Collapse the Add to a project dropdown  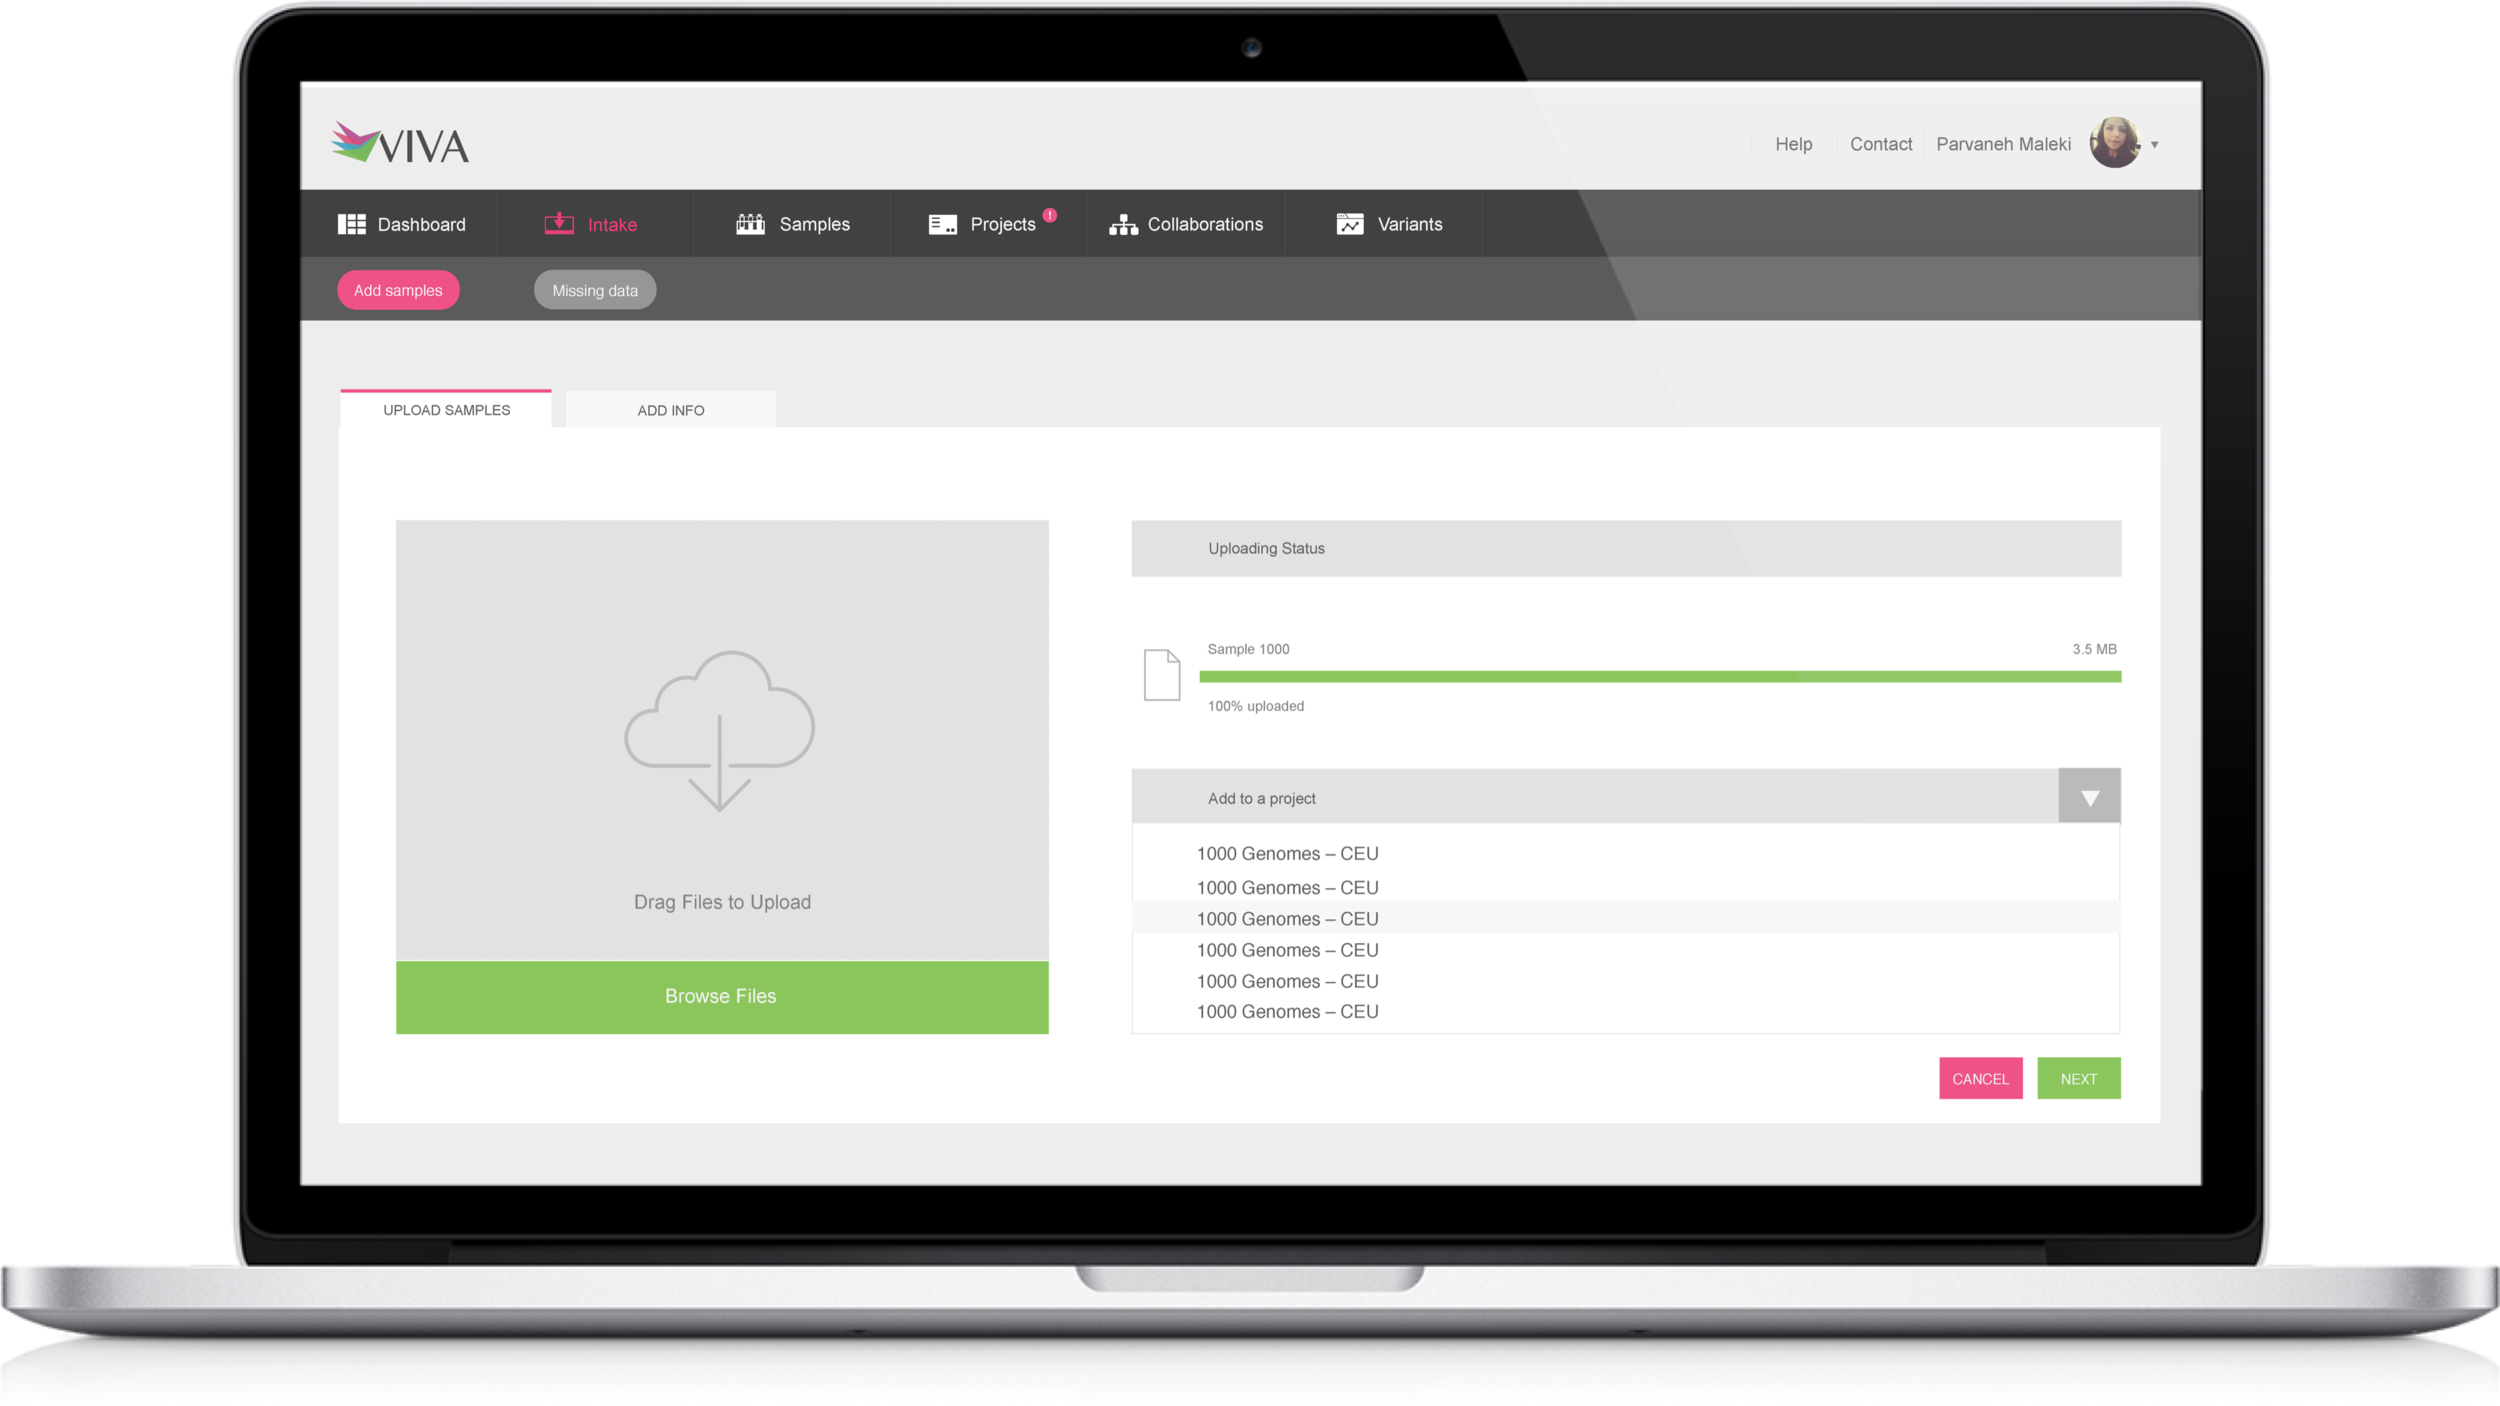coord(2089,797)
